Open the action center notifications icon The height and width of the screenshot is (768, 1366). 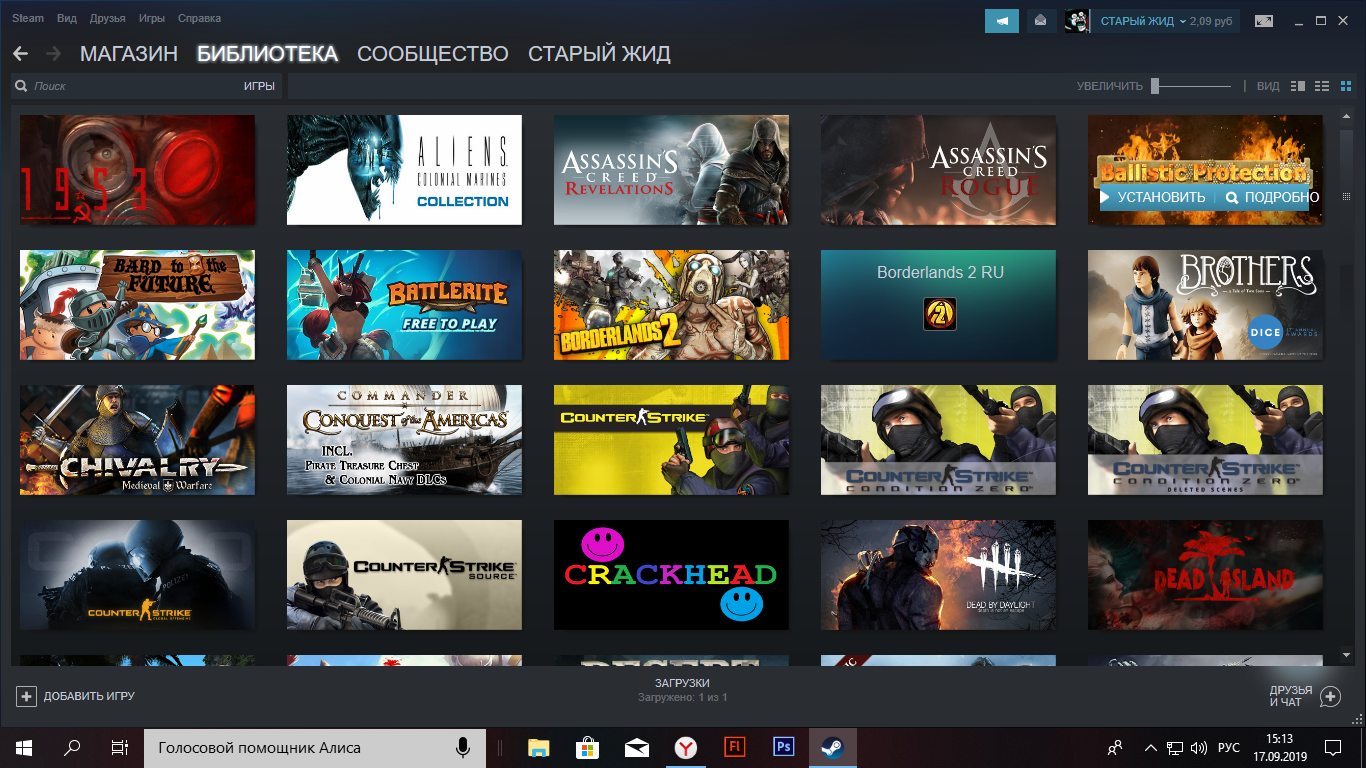click(1333, 747)
